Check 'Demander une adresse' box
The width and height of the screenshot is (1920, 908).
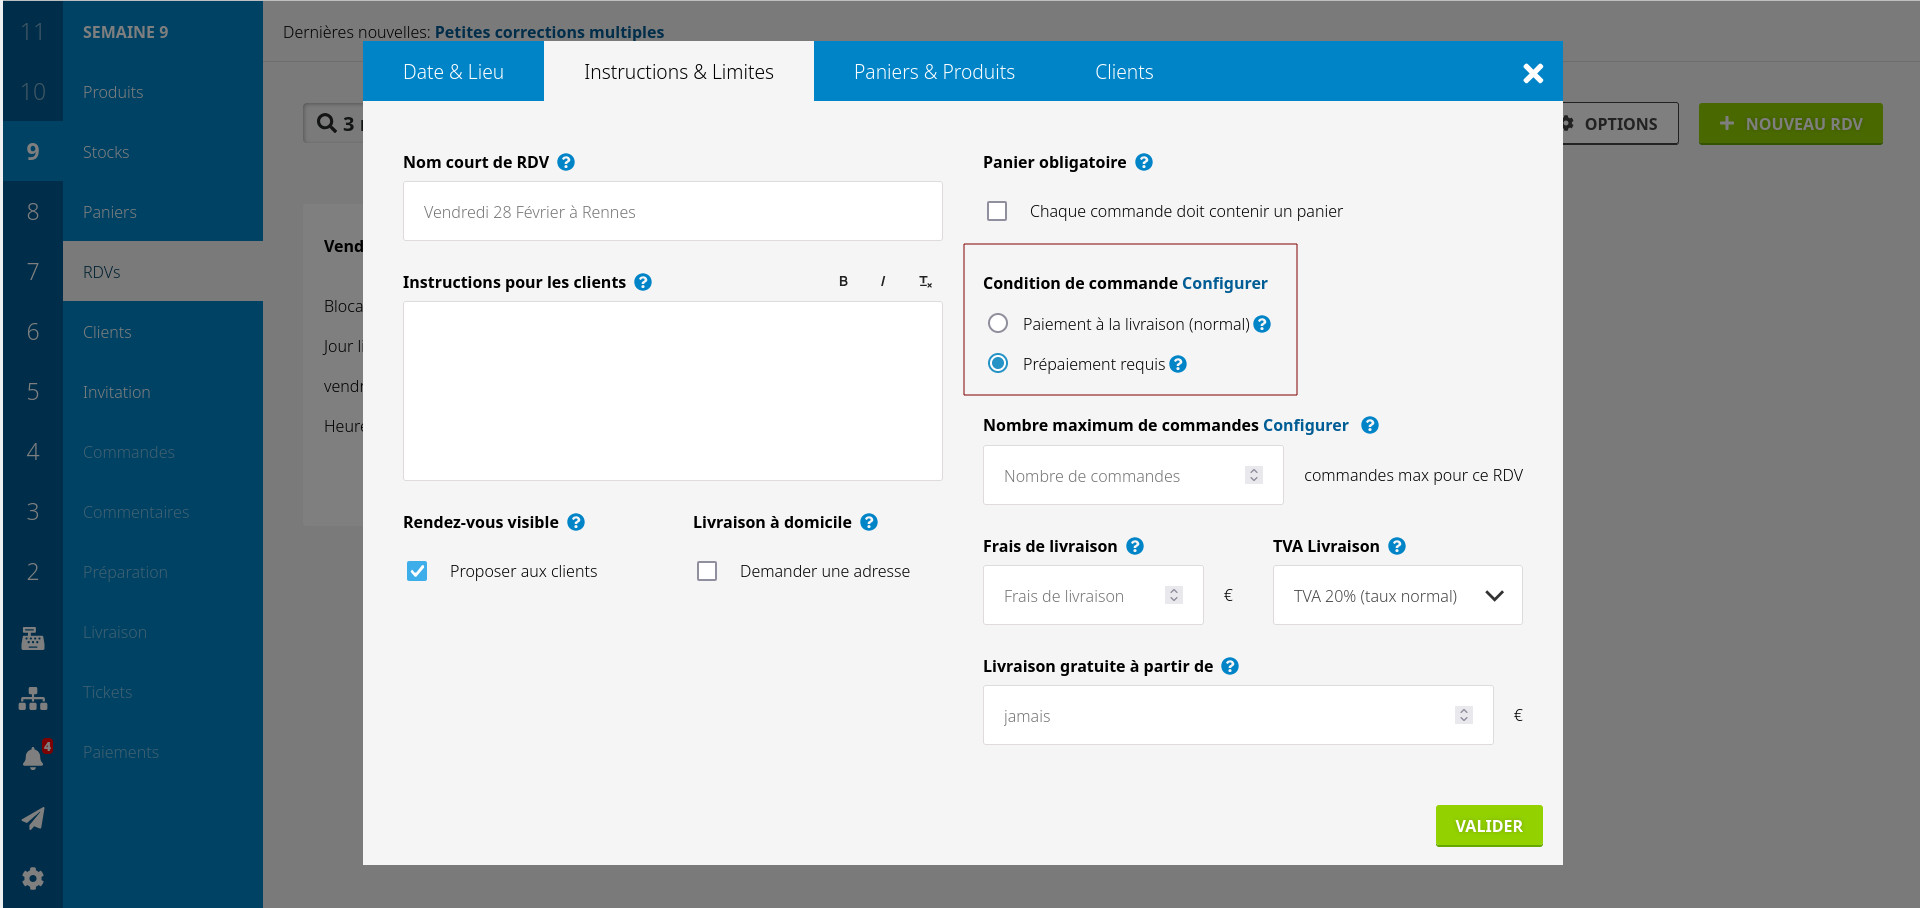pyautogui.click(x=707, y=571)
